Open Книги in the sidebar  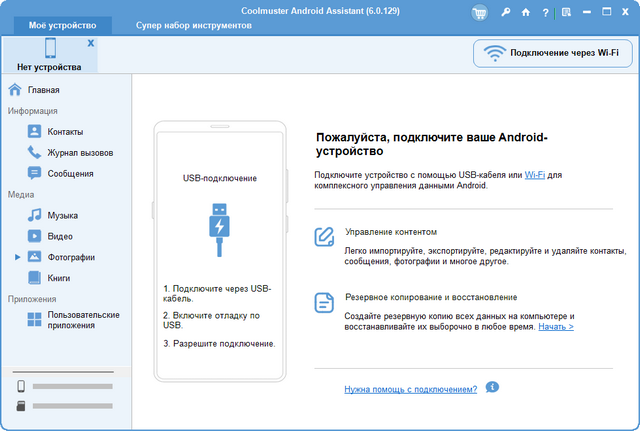tap(59, 278)
